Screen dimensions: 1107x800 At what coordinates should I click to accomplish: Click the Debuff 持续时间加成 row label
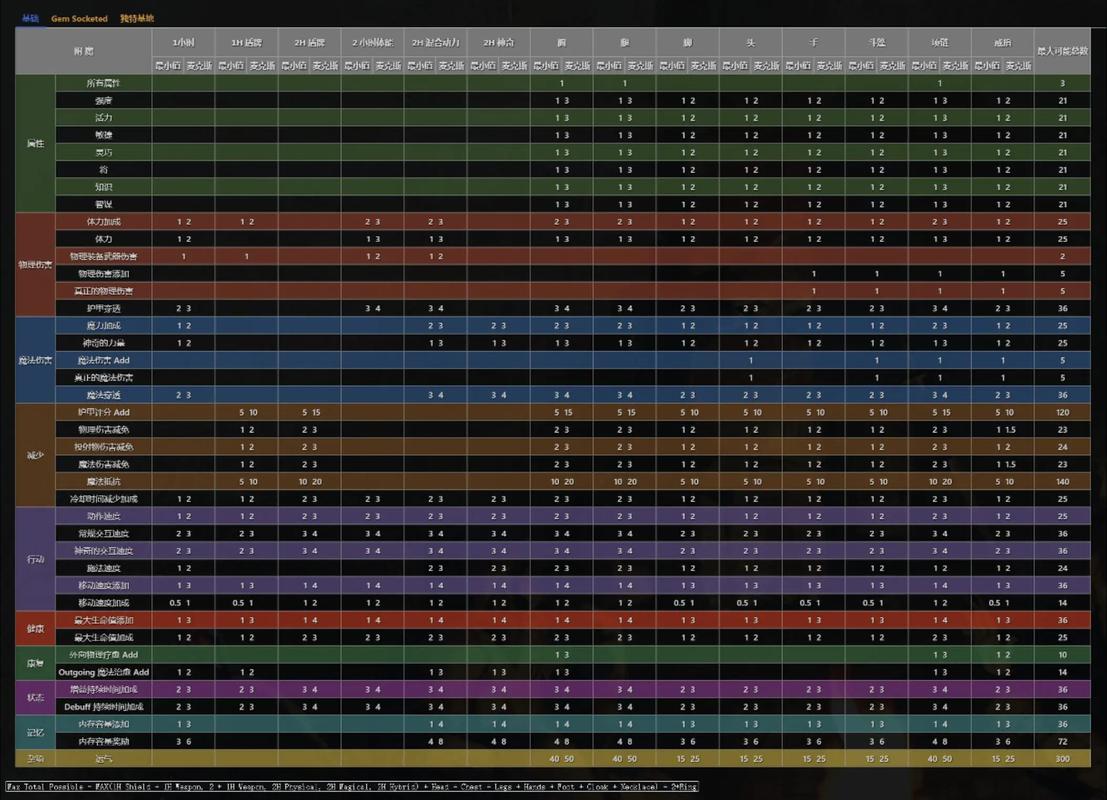pyautogui.click(x=104, y=706)
